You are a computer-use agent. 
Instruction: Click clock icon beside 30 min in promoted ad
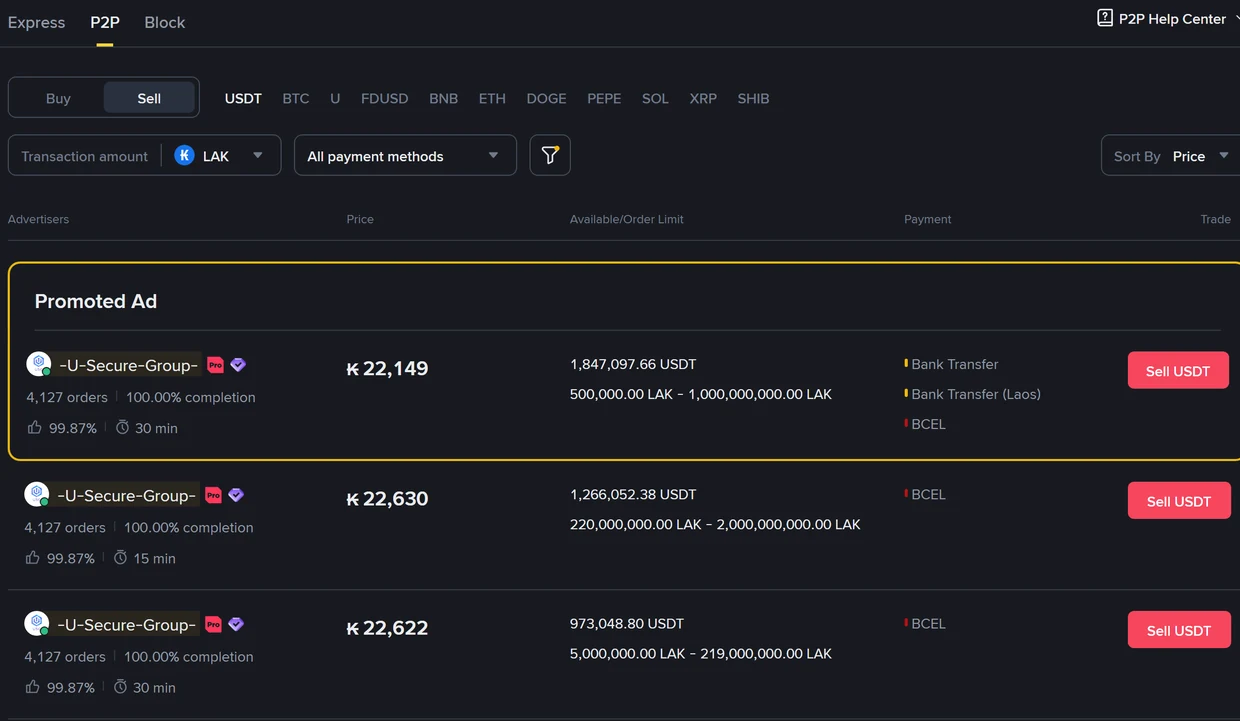tap(123, 427)
